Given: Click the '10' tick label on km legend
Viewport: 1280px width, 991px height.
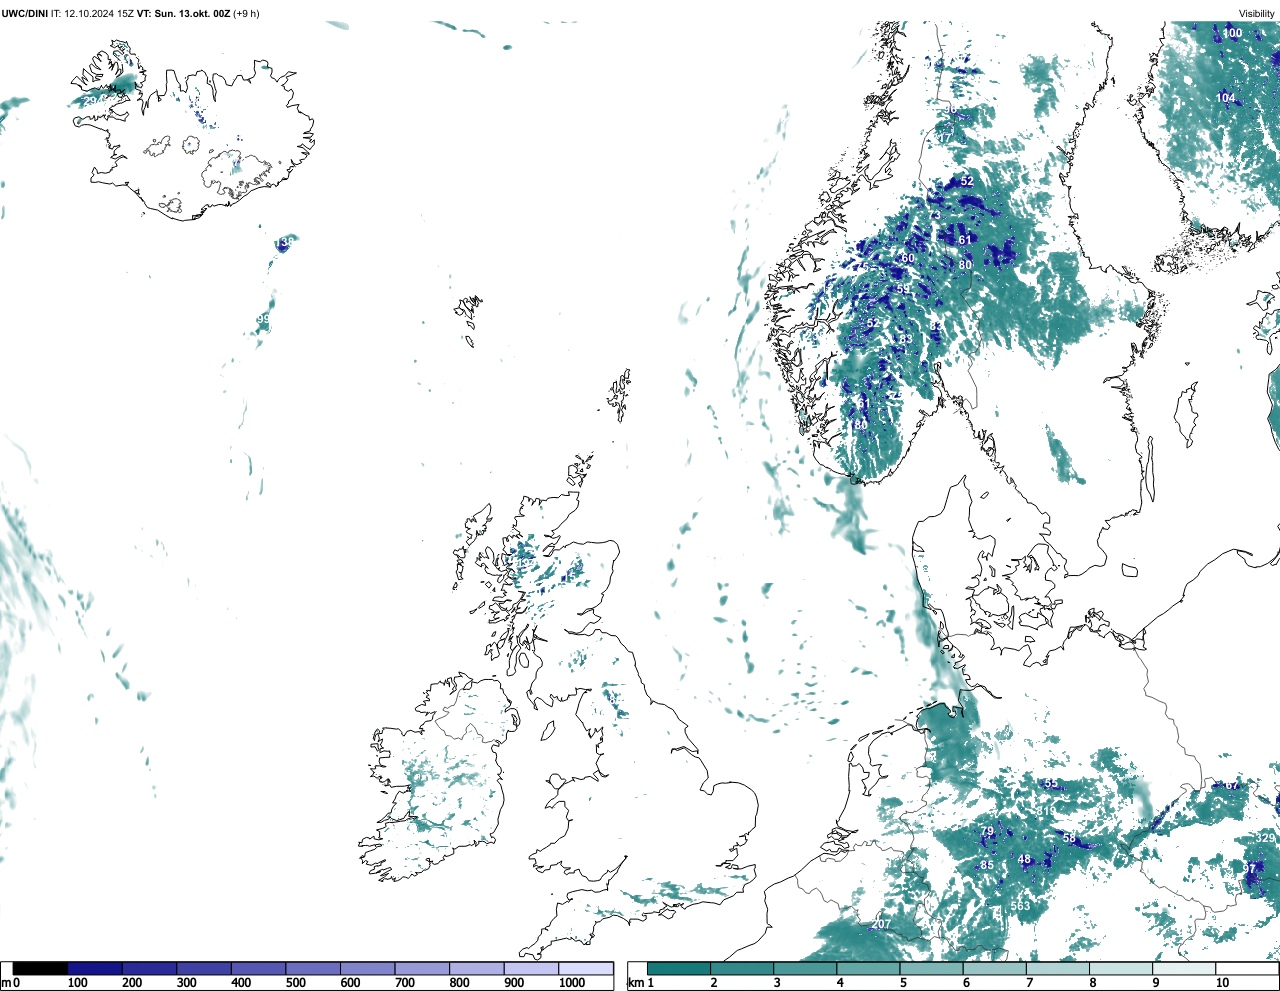Looking at the screenshot, I should 1222,983.
